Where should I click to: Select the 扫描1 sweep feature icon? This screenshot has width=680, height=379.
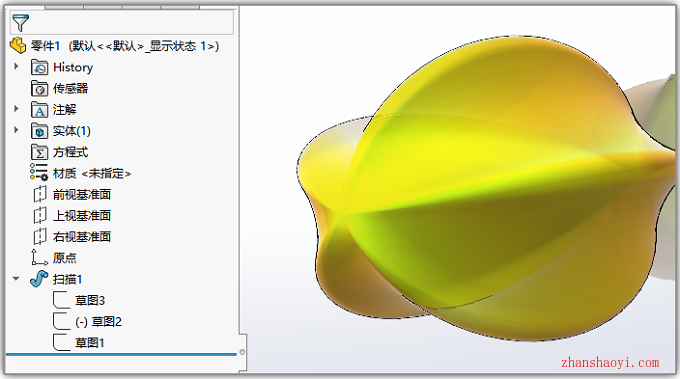coord(39,279)
